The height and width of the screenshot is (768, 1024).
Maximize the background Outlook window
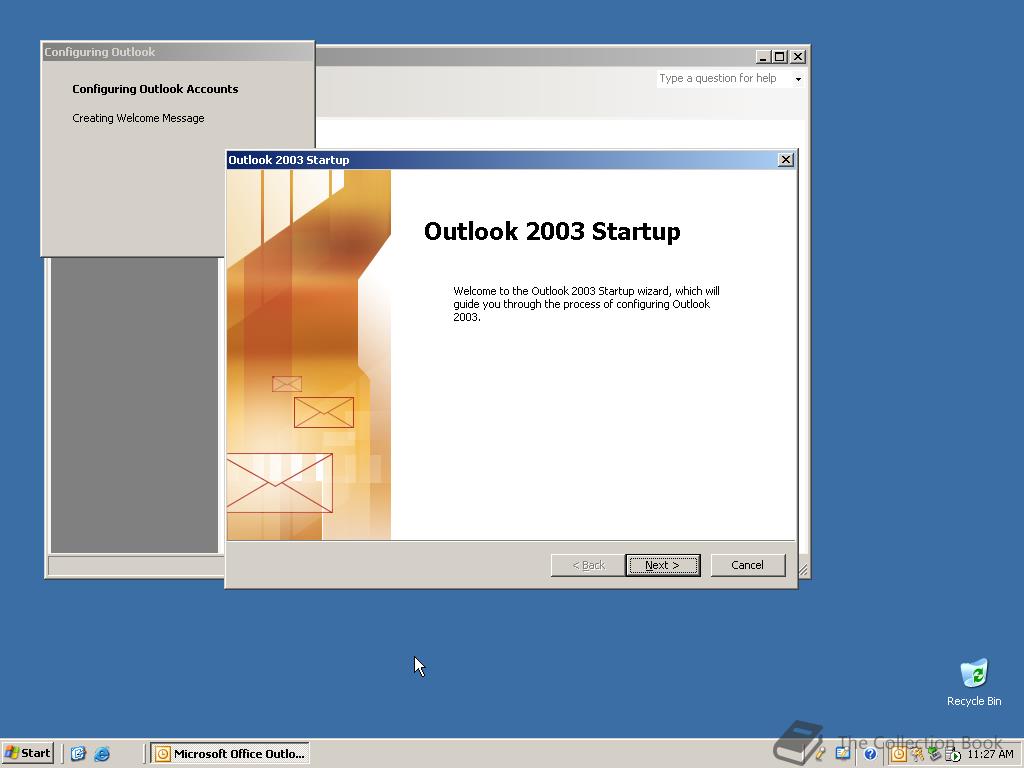coord(779,57)
